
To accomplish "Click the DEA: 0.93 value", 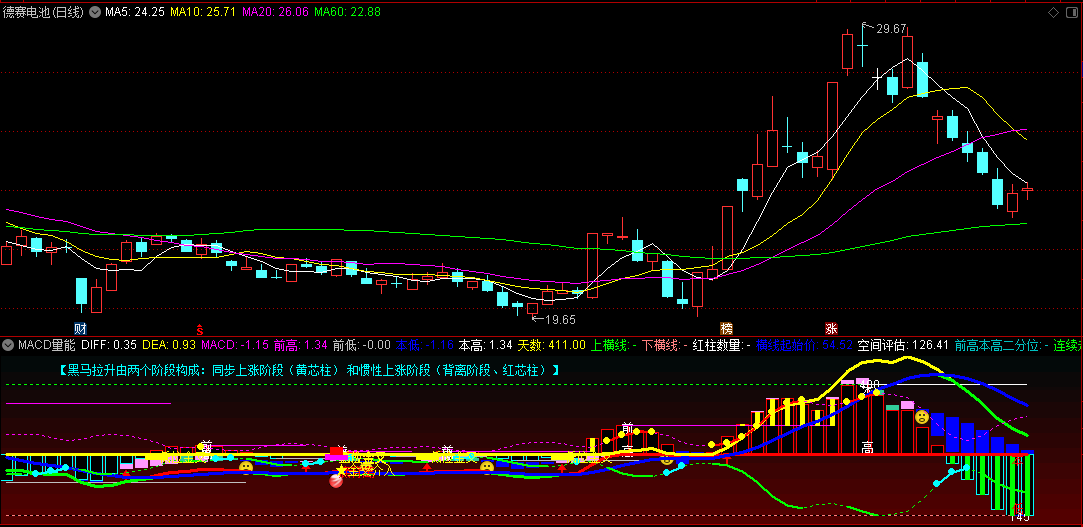I will coord(169,345).
